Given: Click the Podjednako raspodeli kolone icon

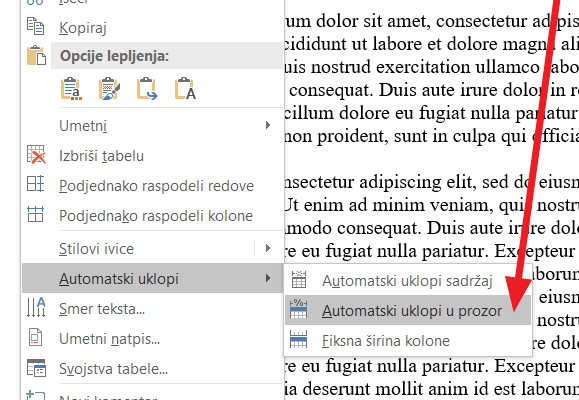Looking at the screenshot, I should click(x=35, y=214).
